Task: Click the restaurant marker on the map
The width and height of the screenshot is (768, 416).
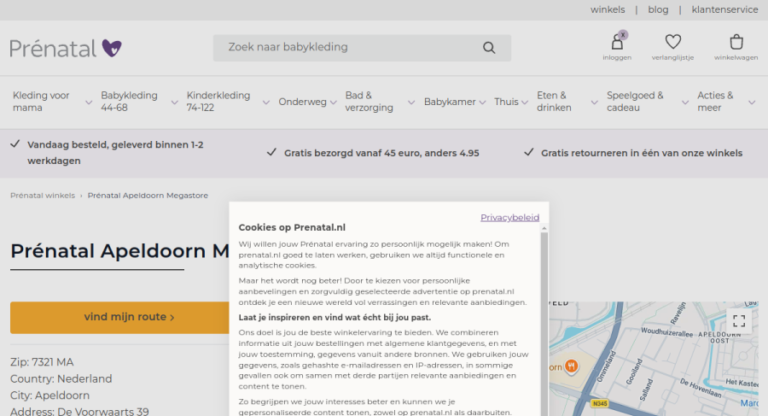Action: pyautogui.click(x=571, y=366)
